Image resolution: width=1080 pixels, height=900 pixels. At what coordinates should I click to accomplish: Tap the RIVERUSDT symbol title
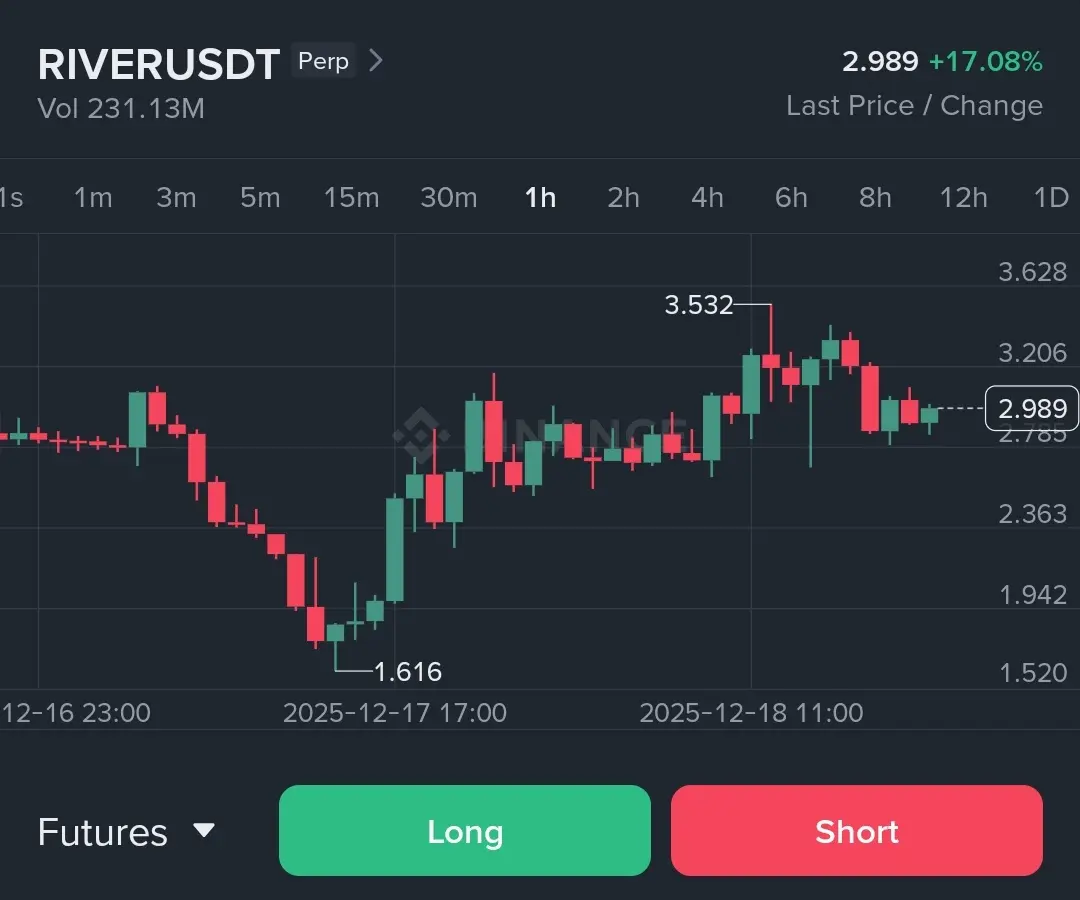click(158, 65)
